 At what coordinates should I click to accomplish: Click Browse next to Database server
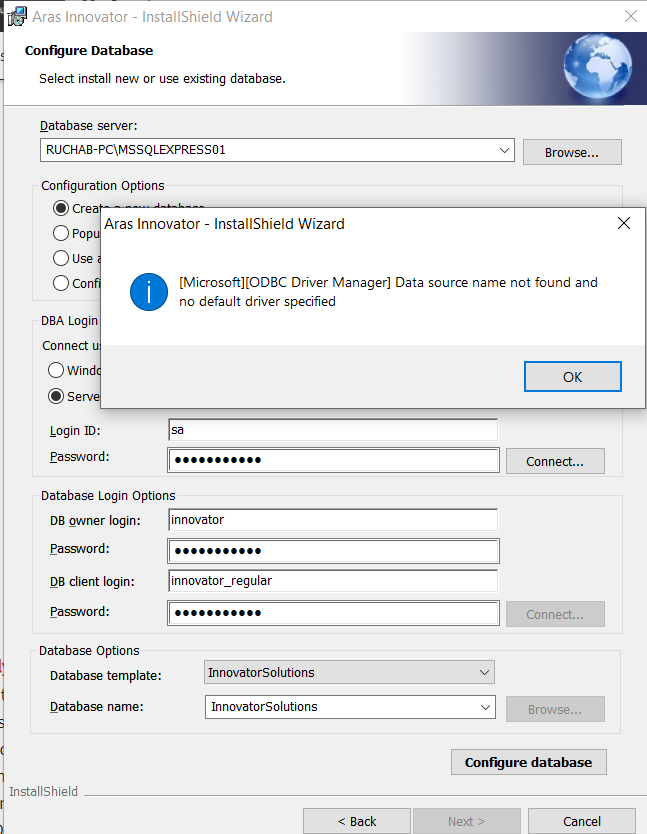[571, 152]
